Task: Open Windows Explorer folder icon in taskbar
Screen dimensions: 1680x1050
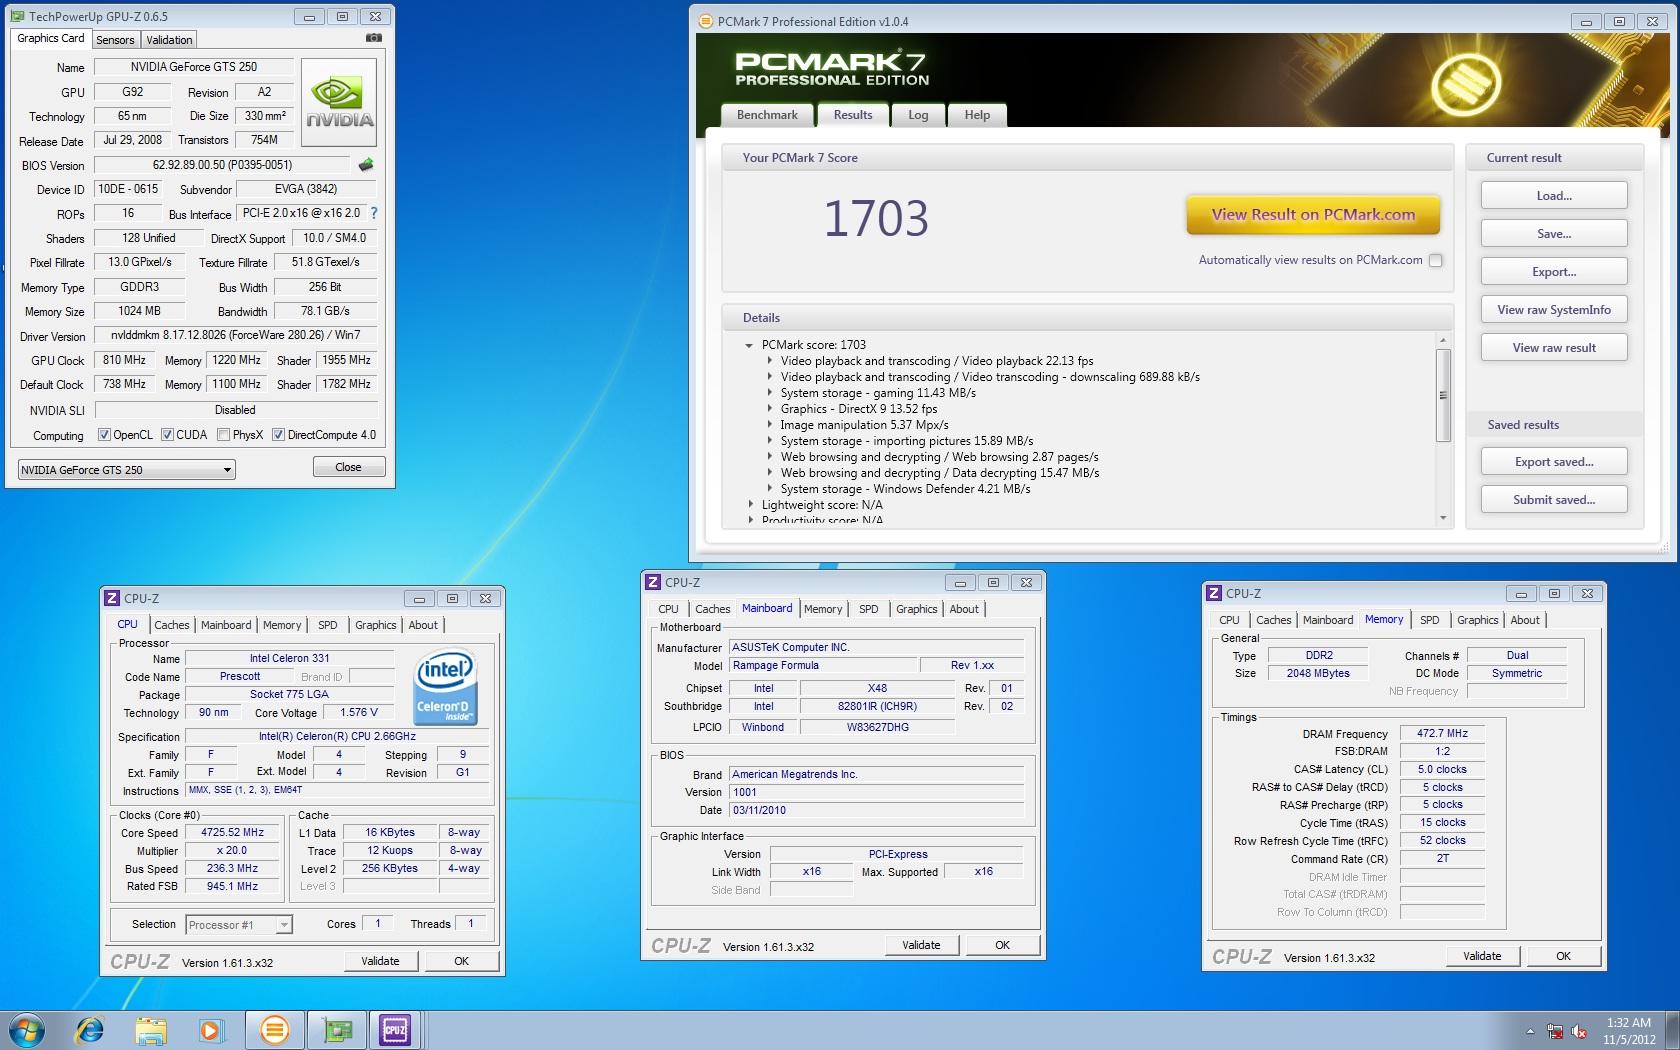Action: pos(151,1029)
